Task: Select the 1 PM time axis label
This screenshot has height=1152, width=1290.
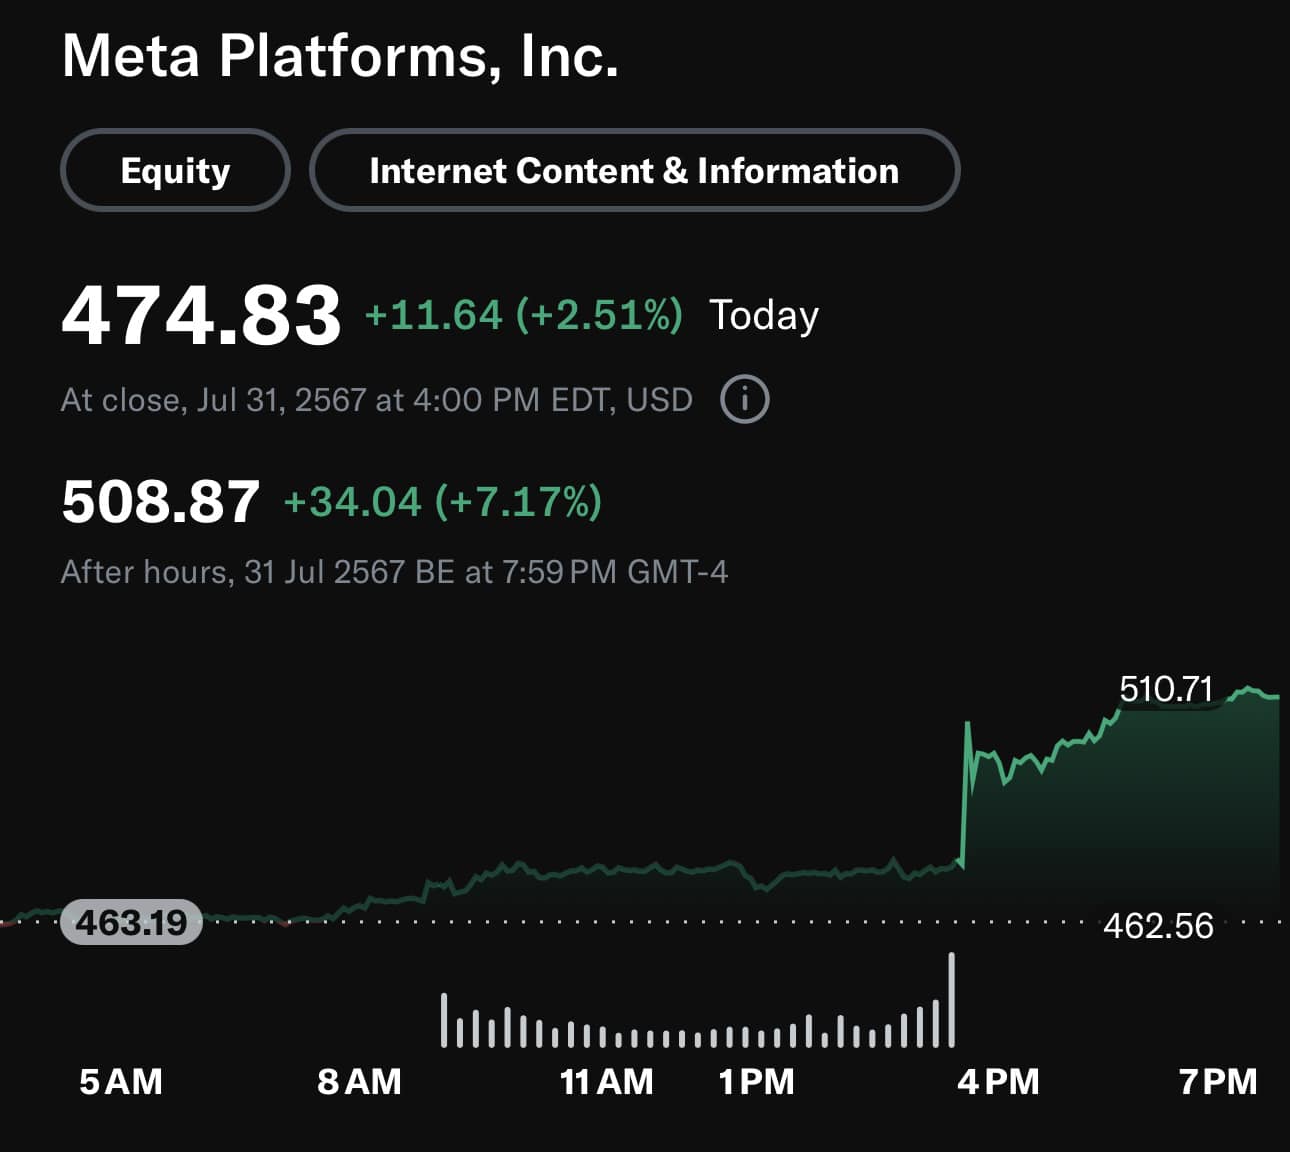Action: 756,1081
